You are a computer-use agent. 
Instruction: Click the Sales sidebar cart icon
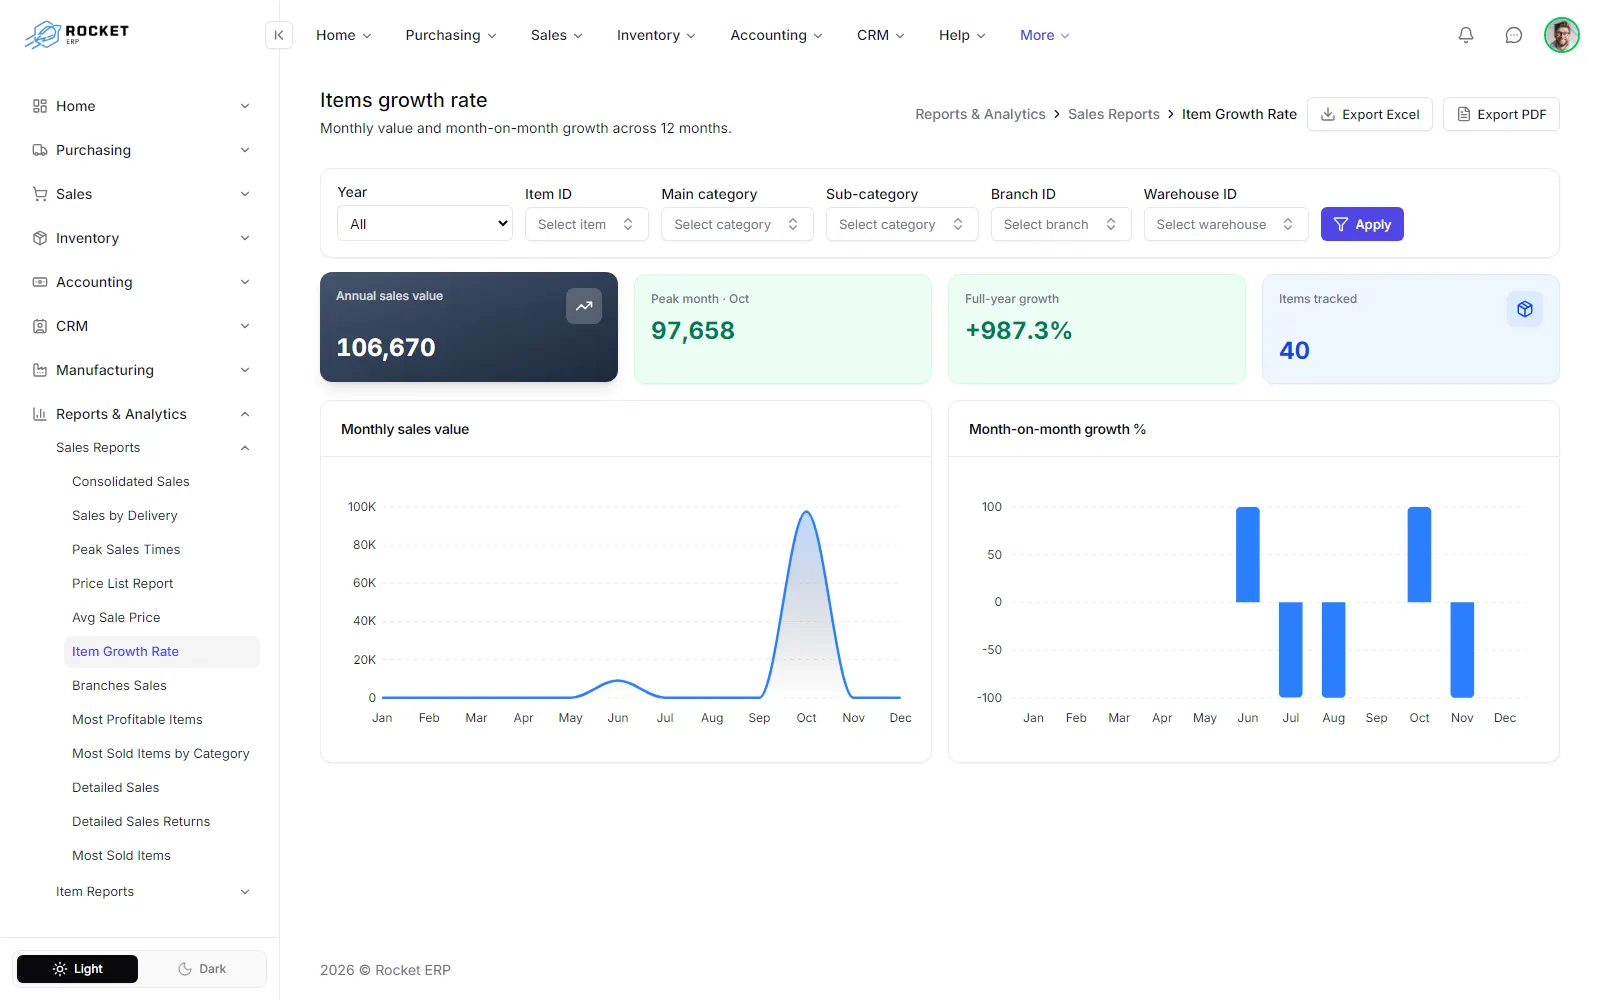[40, 194]
